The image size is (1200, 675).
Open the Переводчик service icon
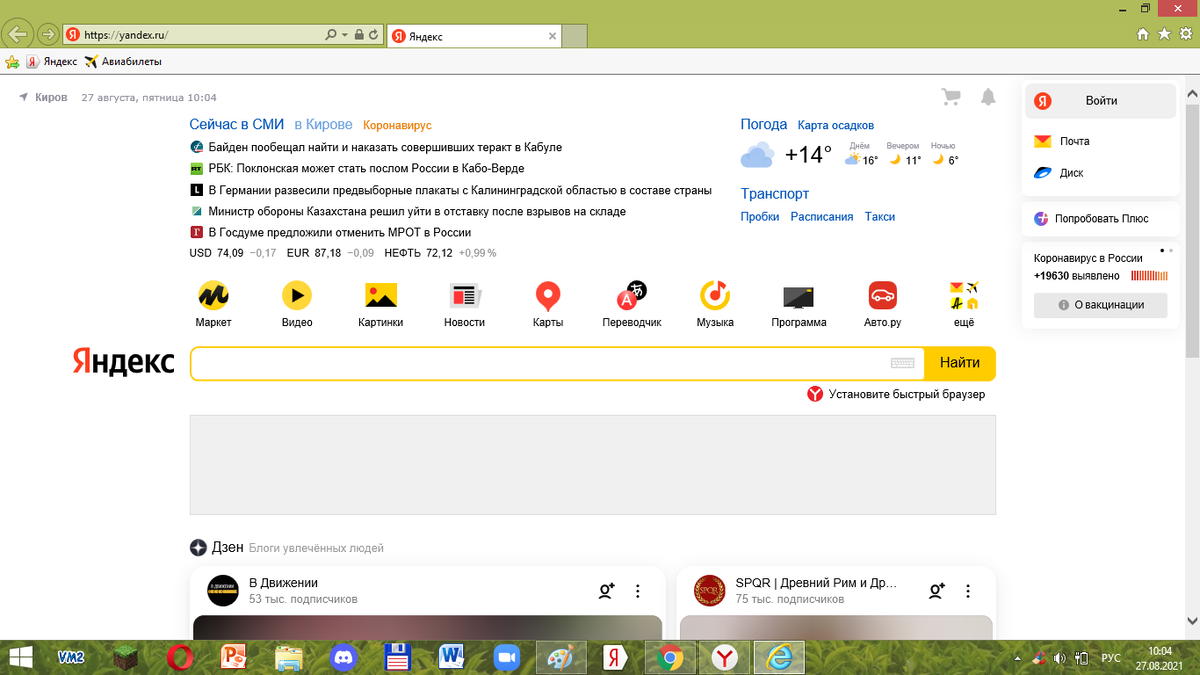point(632,295)
